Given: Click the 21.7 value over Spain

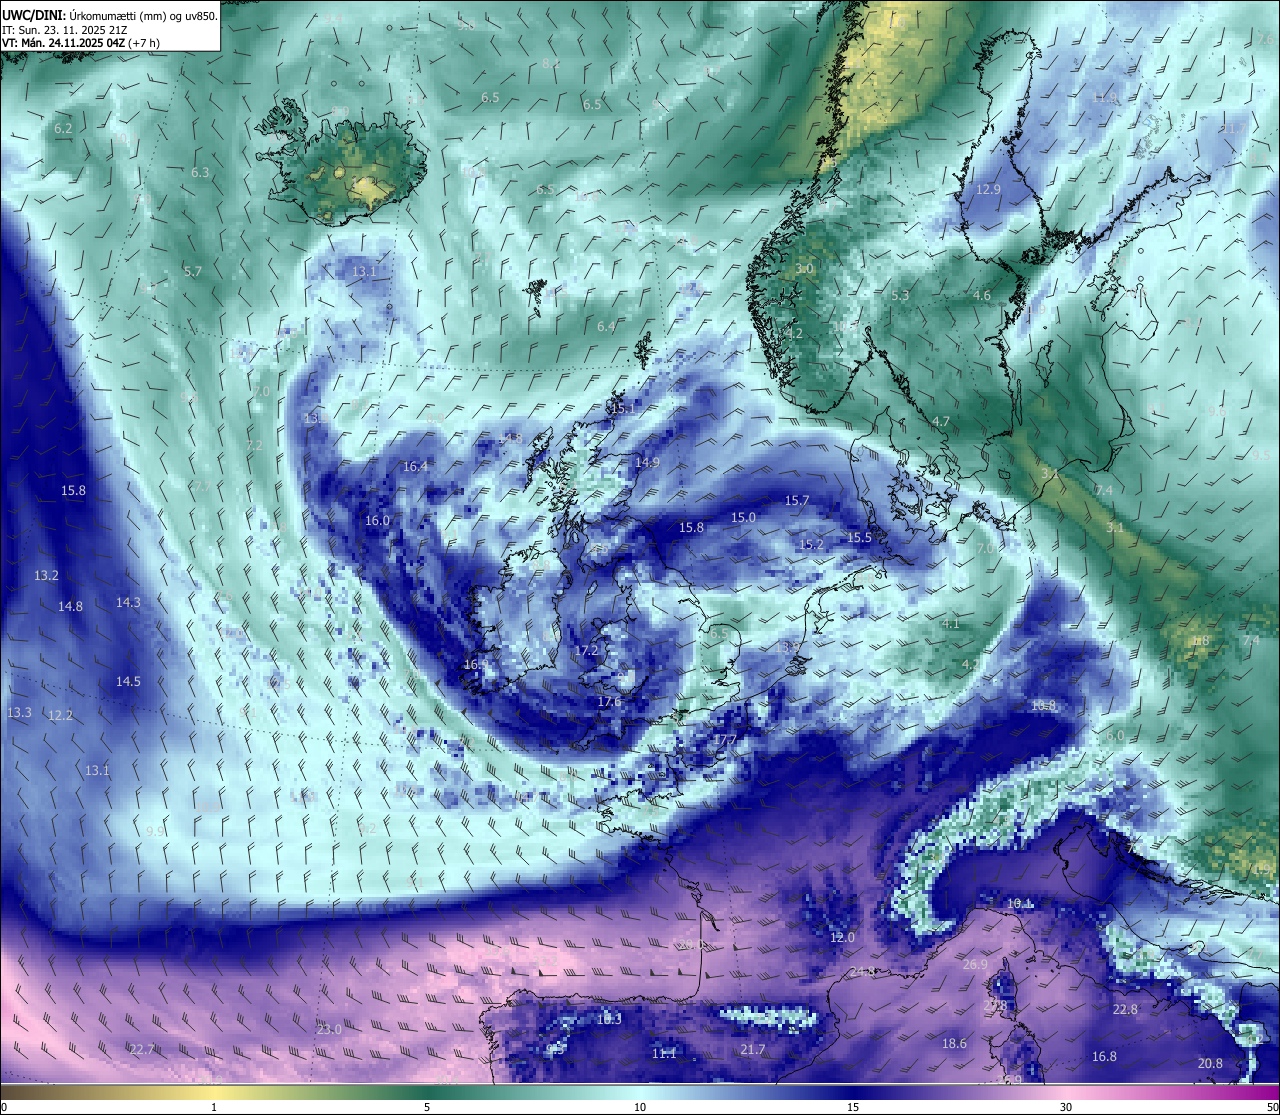Looking at the screenshot, I should tap(753, 1050).
